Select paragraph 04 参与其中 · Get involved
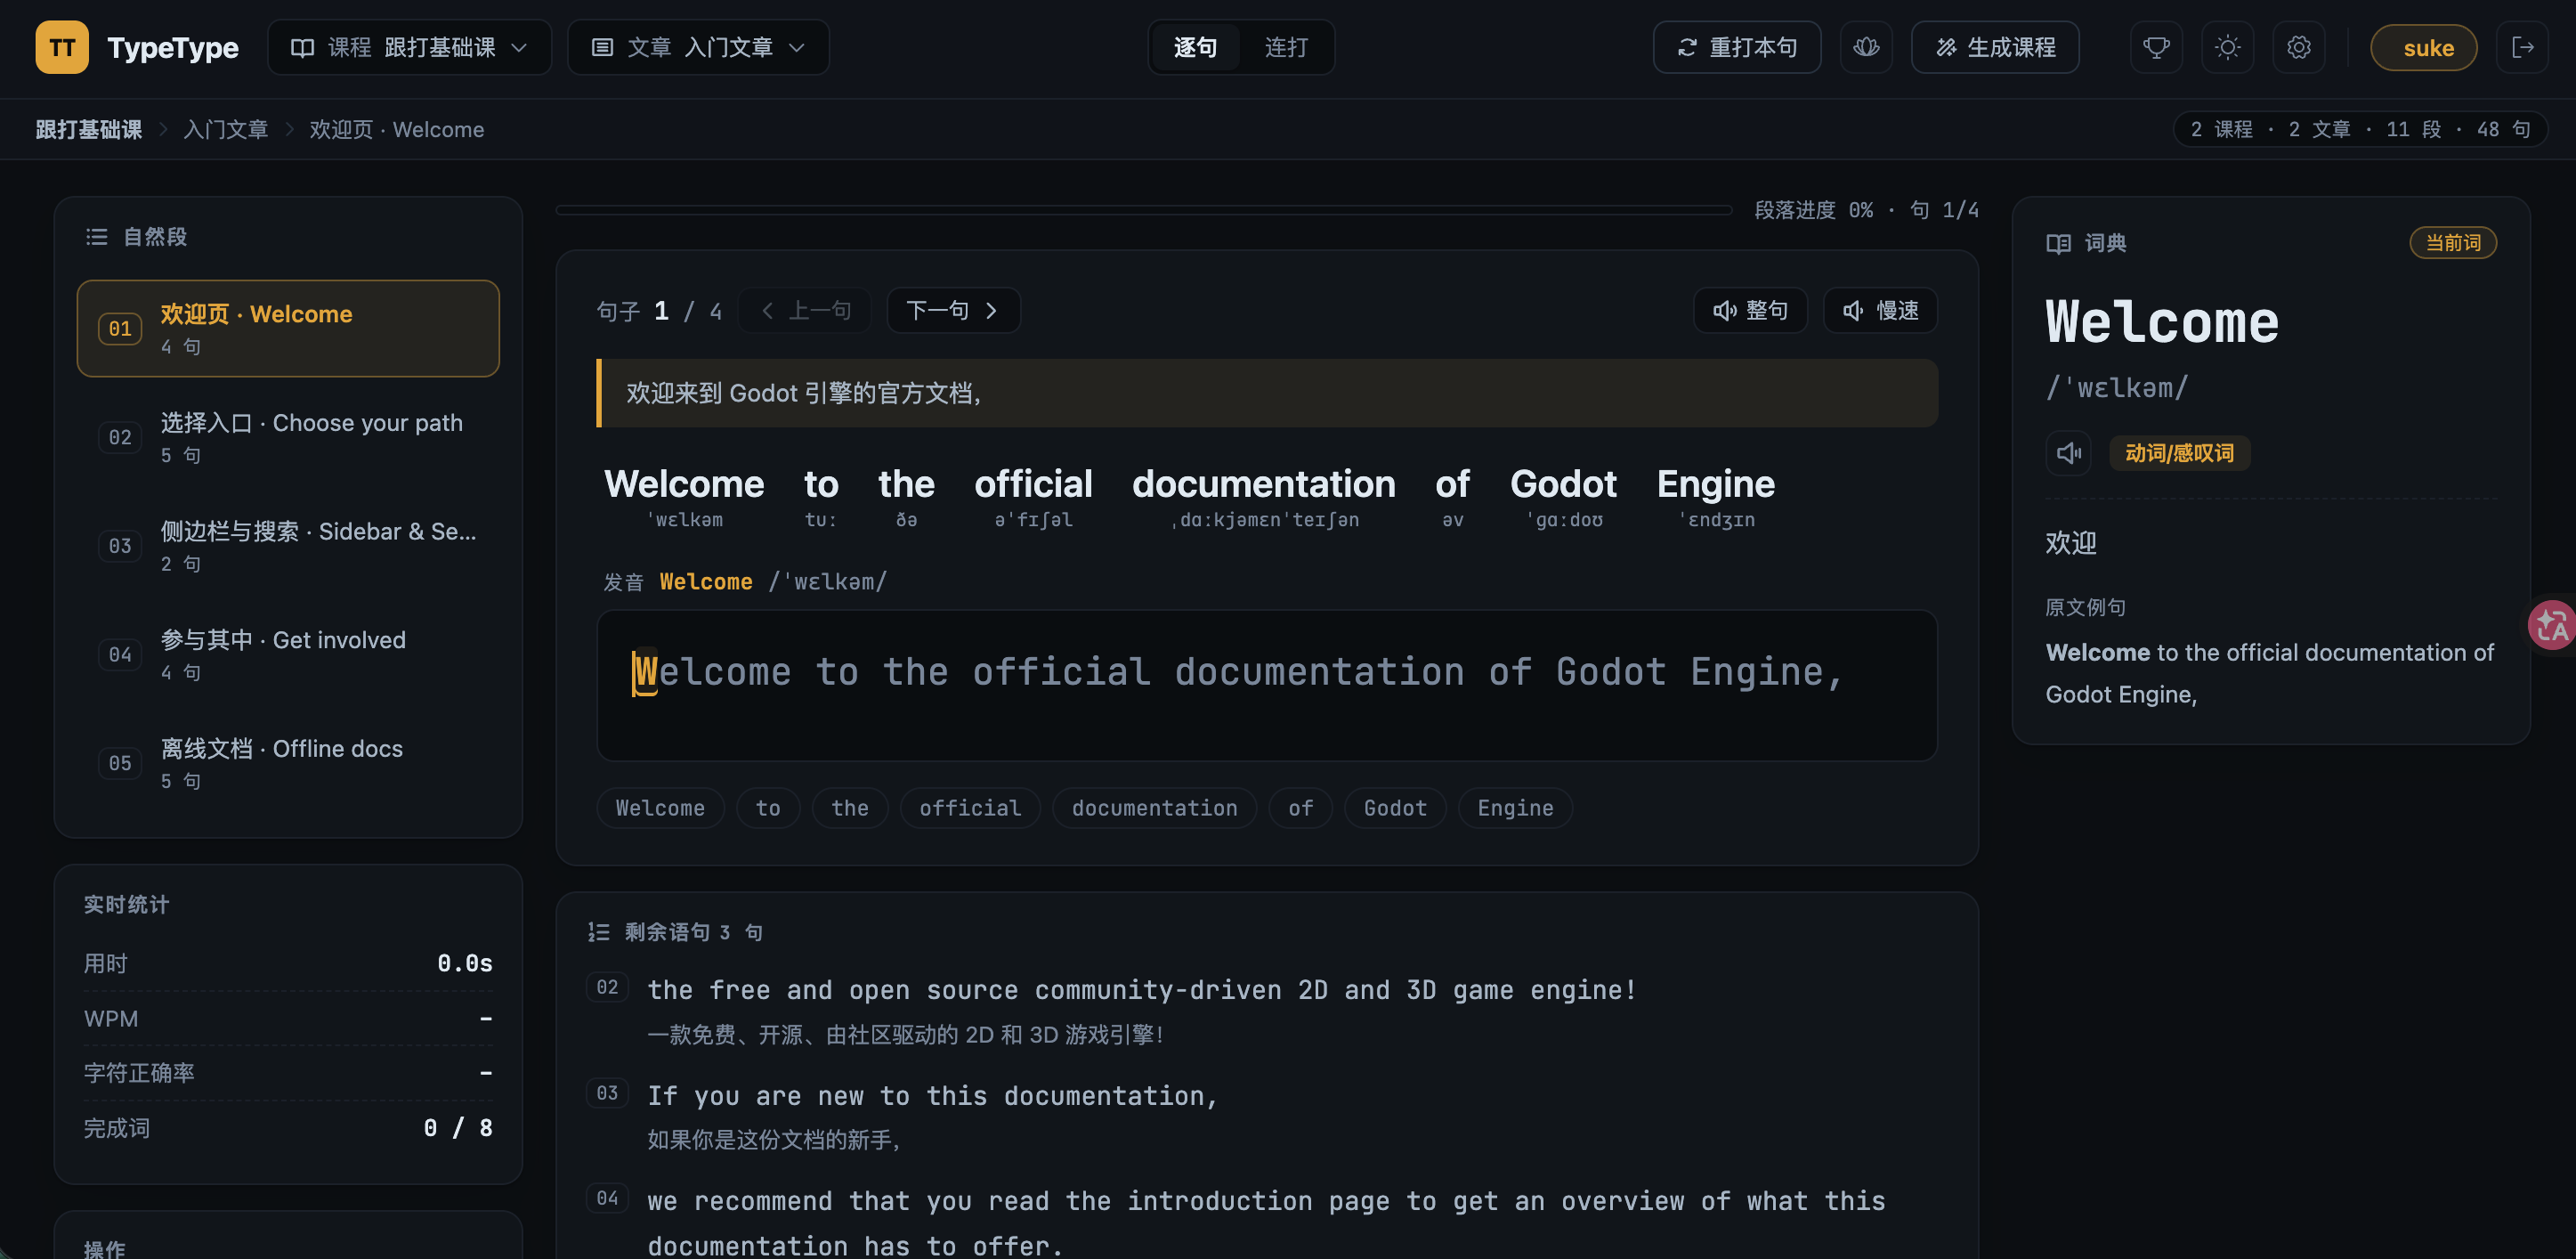2576x1259 pixels. pyautogui.click(x=288, y=654)
